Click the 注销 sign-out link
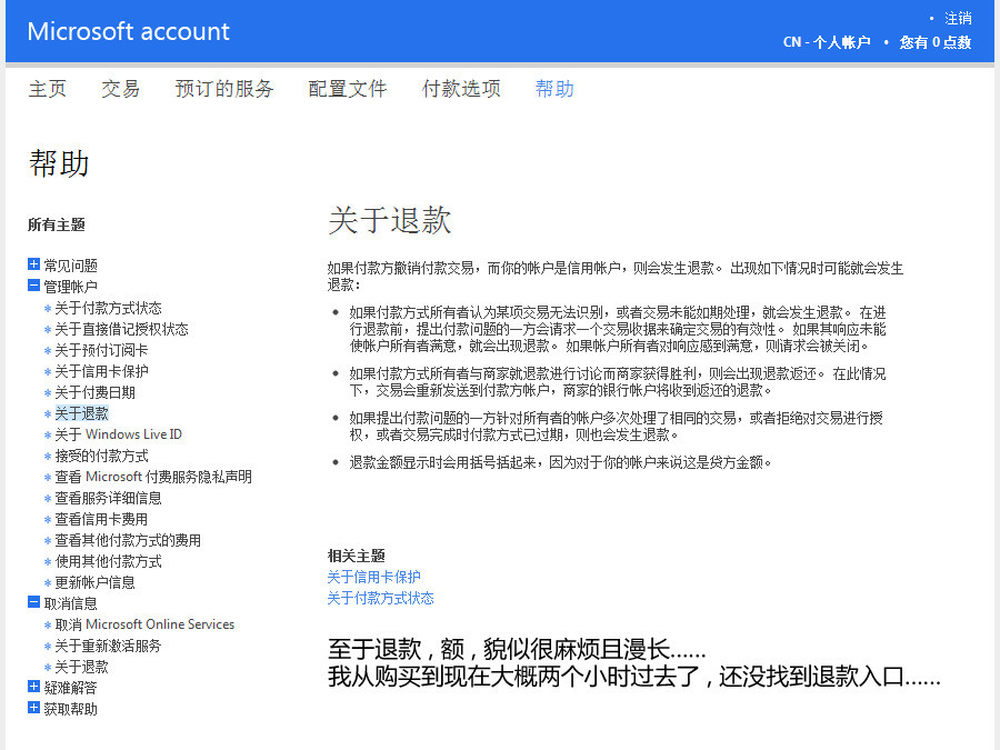This screenshot has width=1000, height=750. pyautogui.click(x=958, y=18)
